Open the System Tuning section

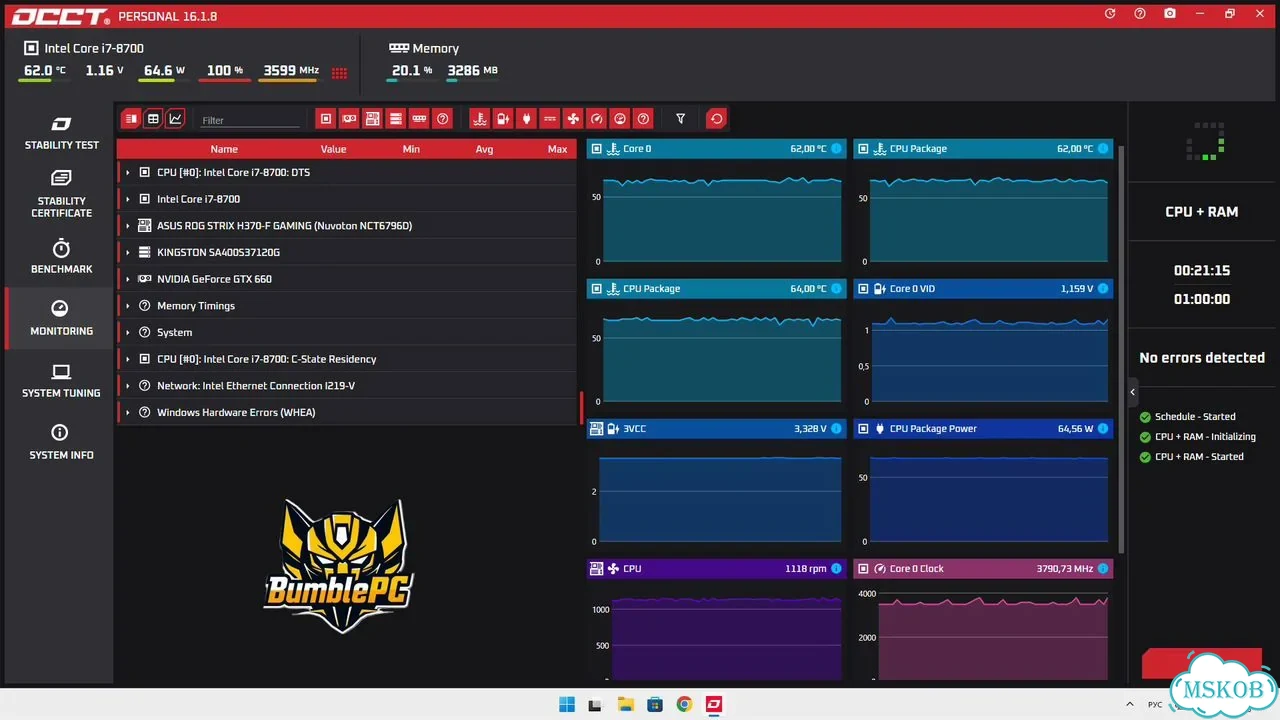point(61,381)
